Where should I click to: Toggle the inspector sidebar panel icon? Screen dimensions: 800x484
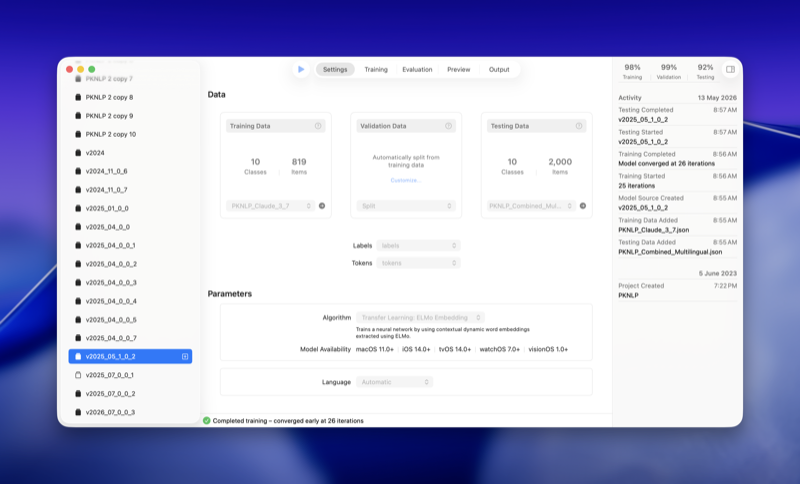731,69
